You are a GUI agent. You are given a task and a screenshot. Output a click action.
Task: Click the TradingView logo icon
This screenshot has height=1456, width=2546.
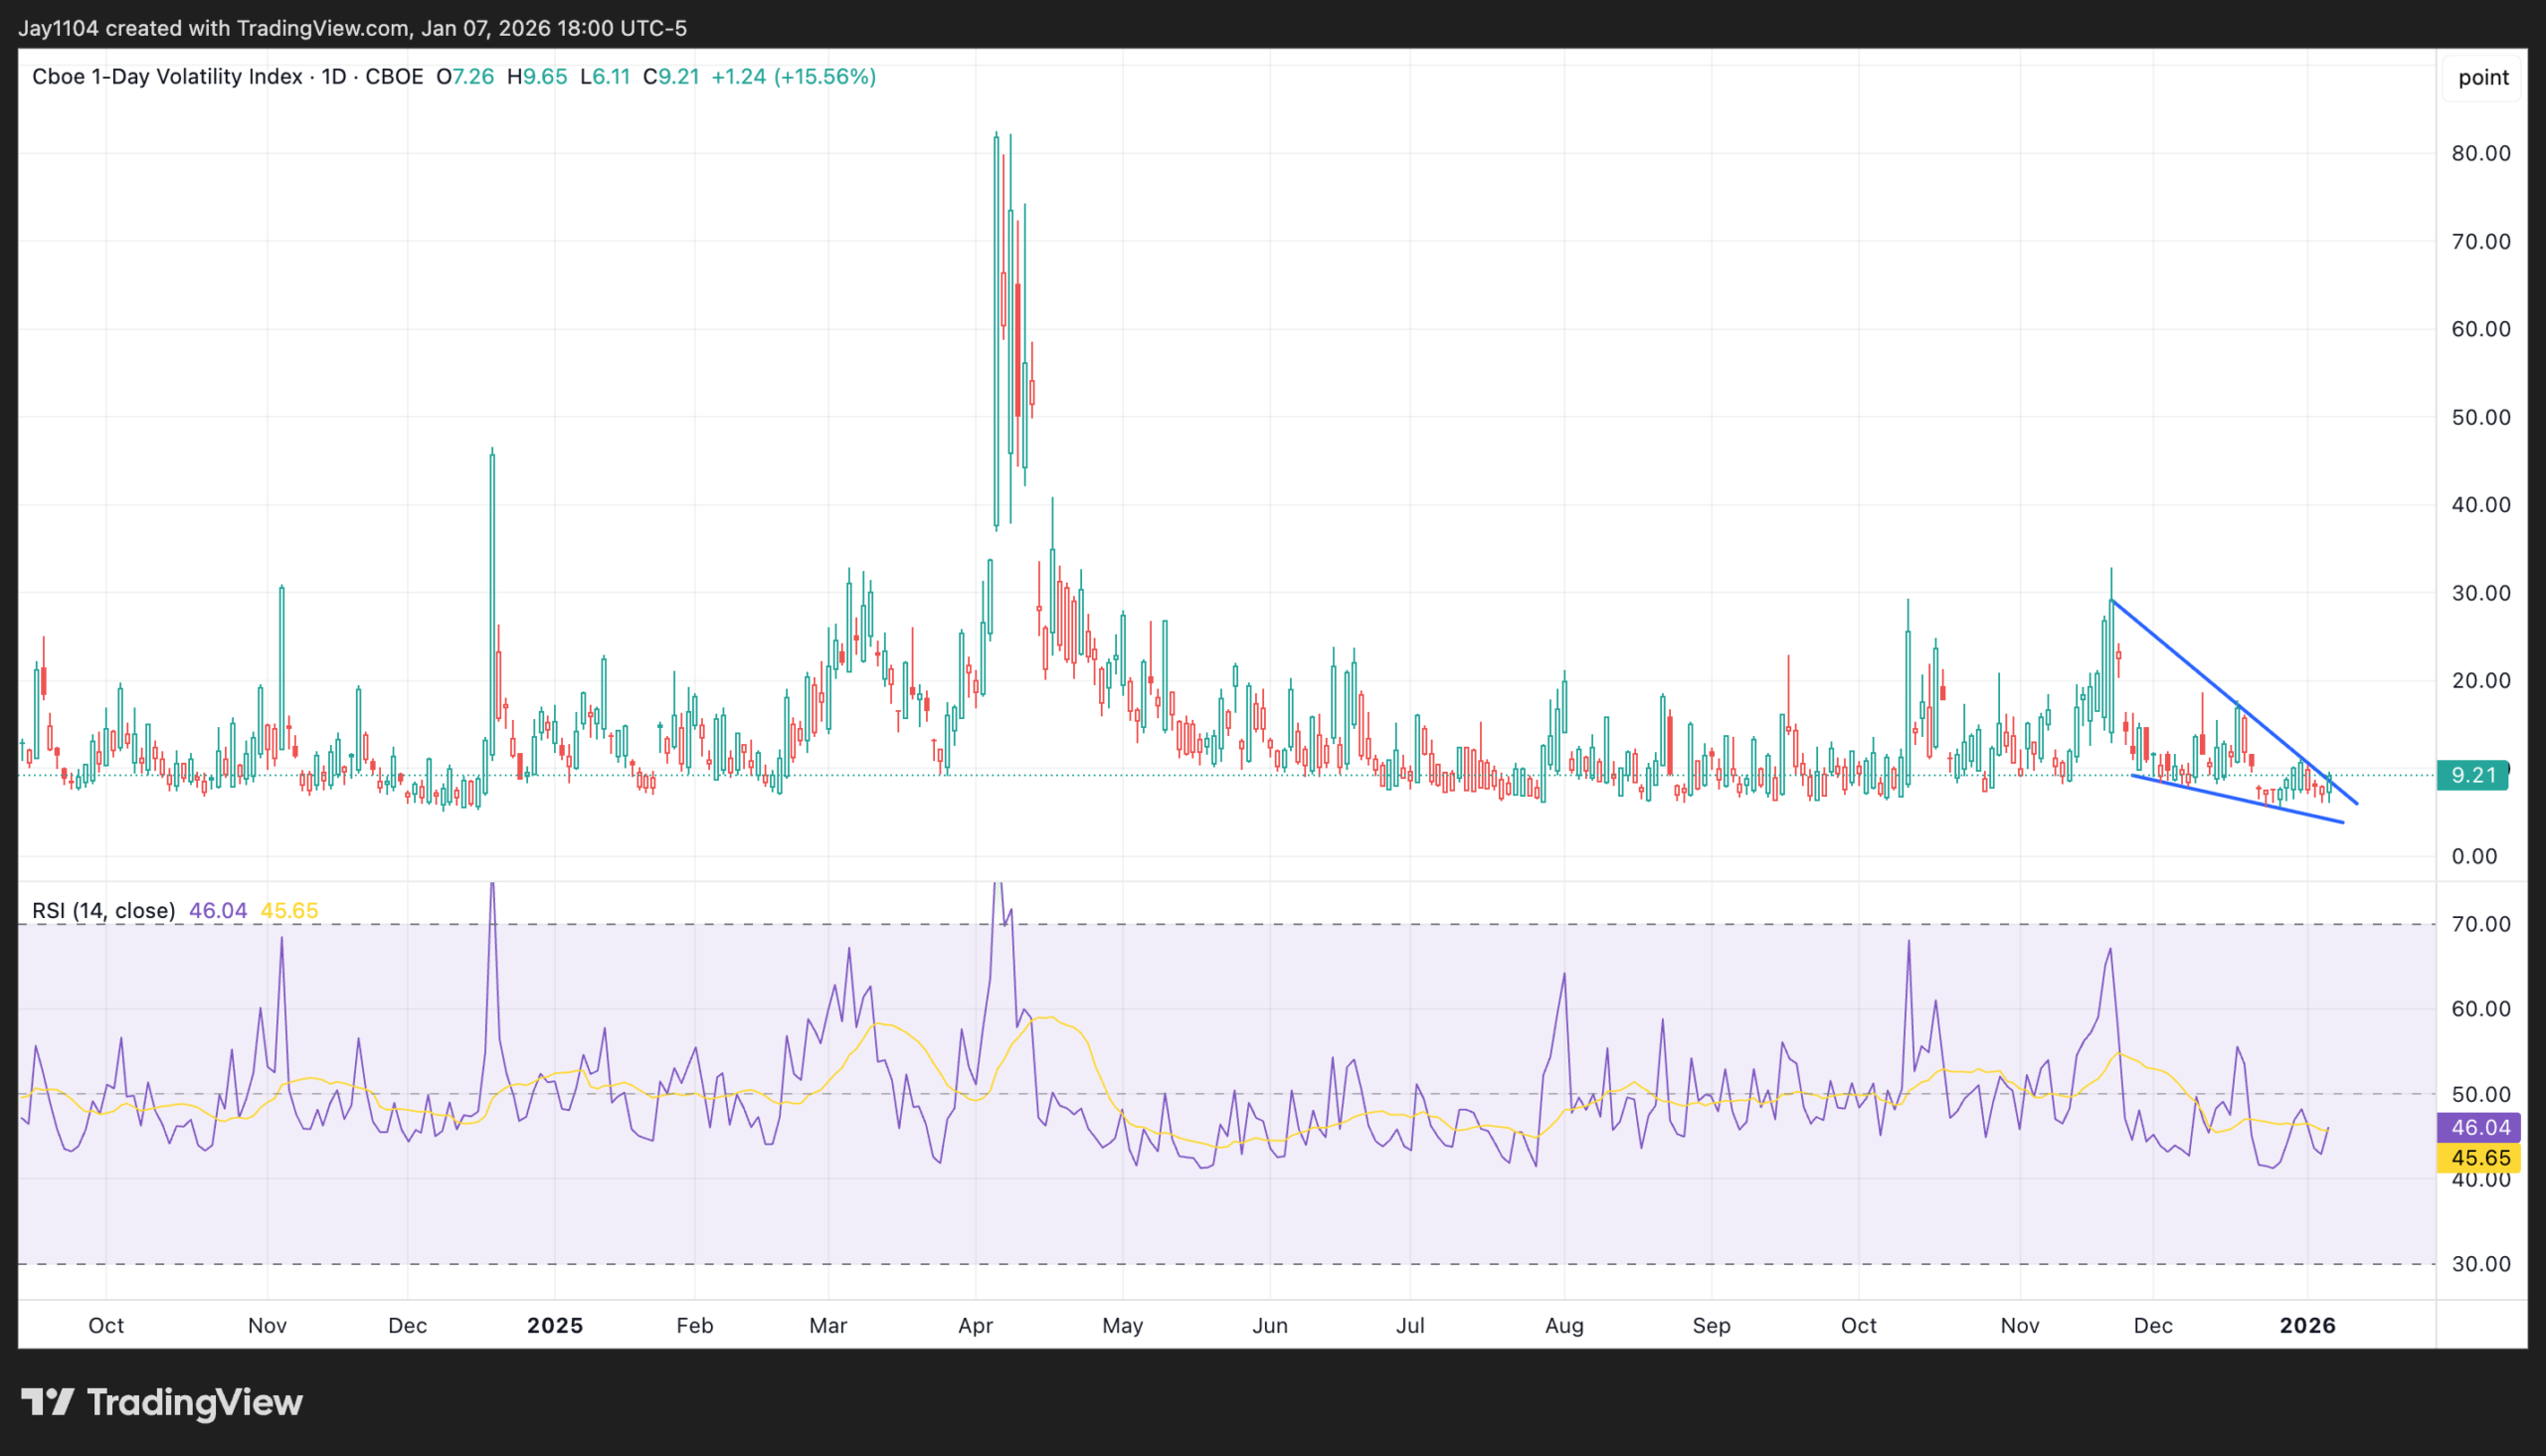(x=47, y=1402)
